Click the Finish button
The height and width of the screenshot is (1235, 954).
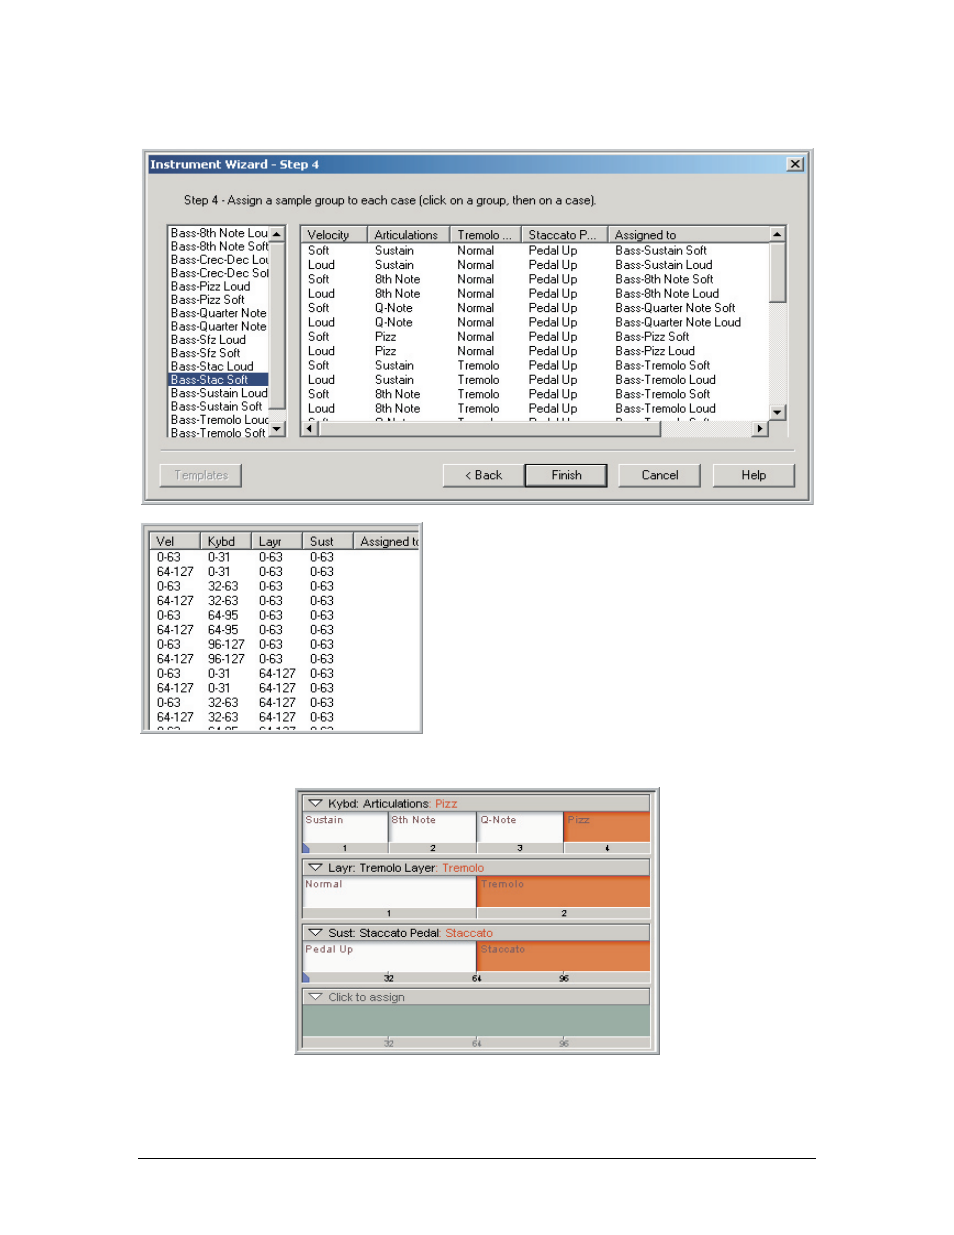click(566, 475)
